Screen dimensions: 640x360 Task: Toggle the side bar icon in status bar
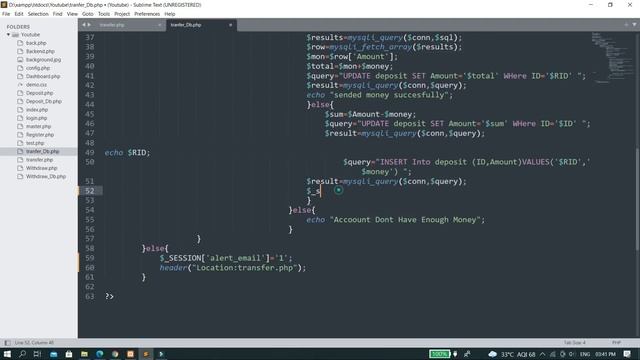click(x=7, y=343)
